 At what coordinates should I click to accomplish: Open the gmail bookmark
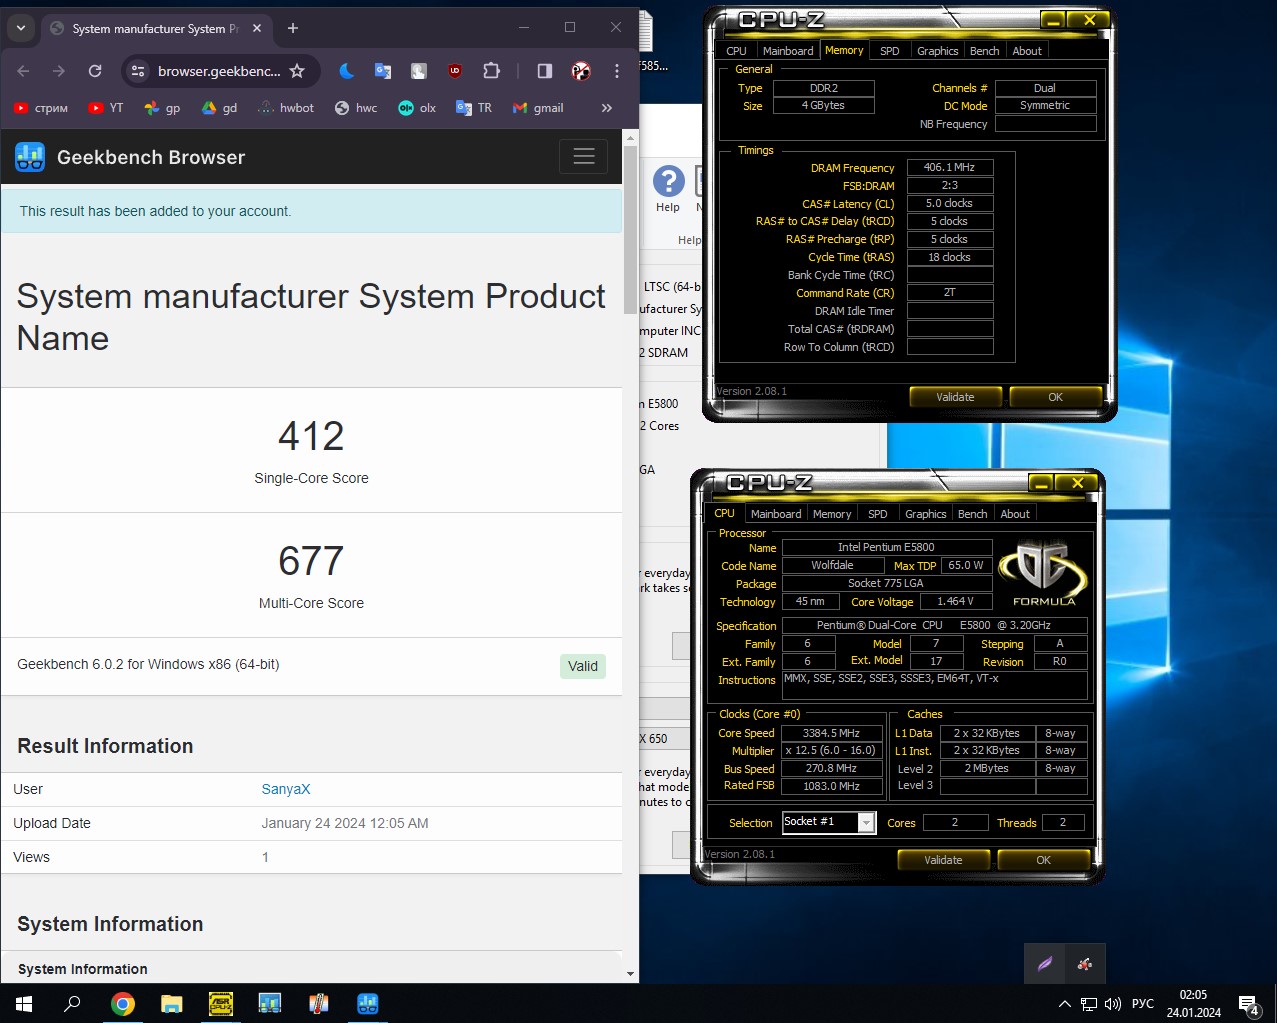coord(538,108)
